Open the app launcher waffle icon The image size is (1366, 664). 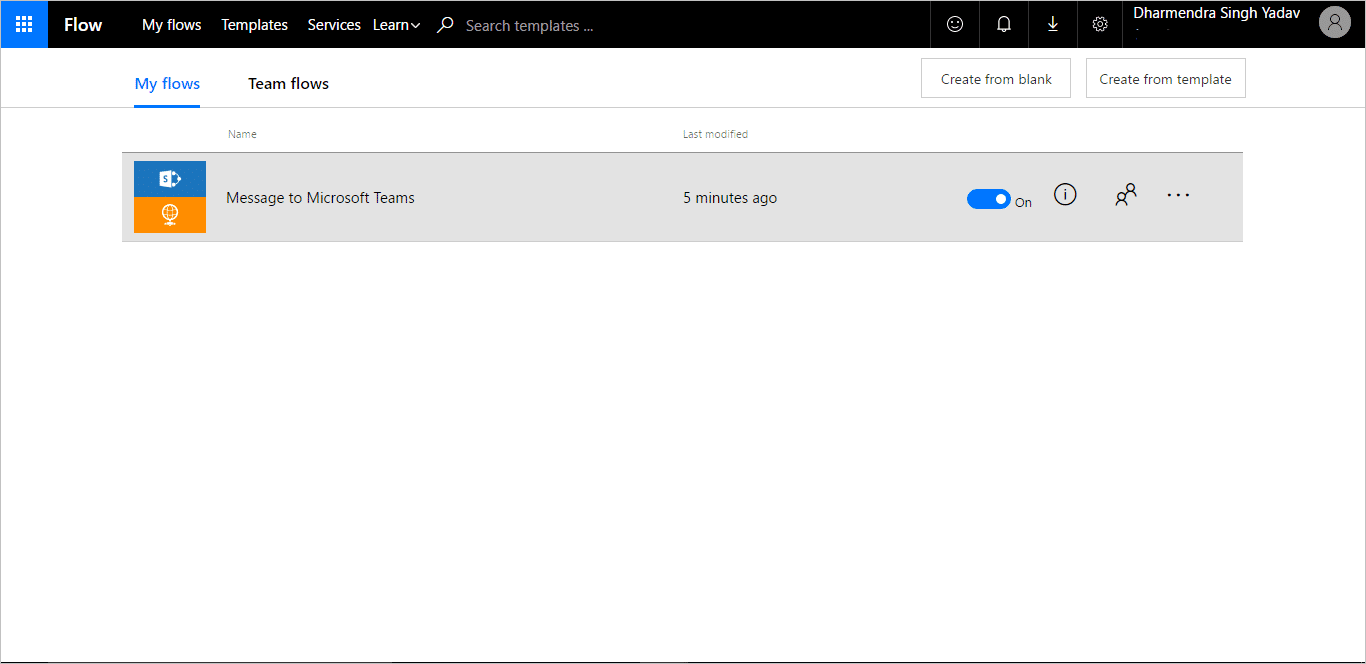point(24,24)
